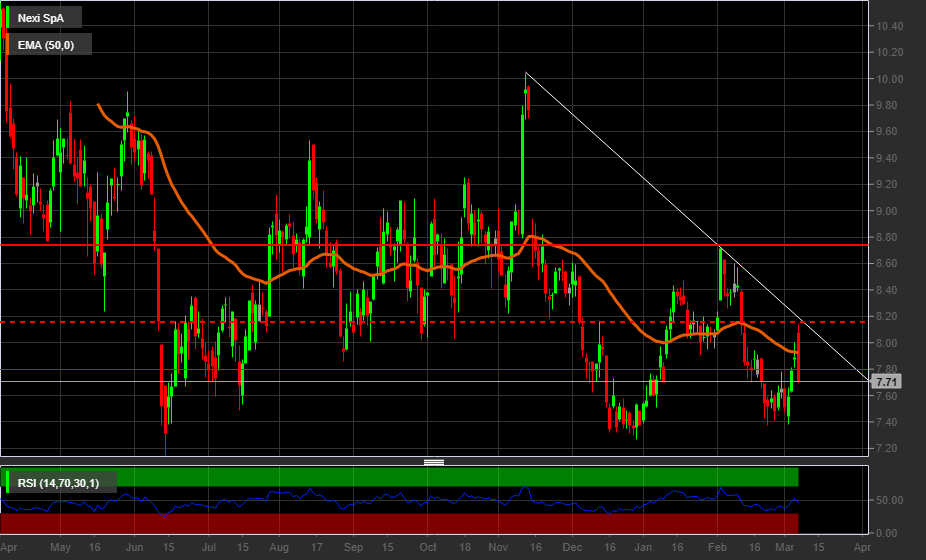Click the 8.40 price axis label
The width and height of the screenshot is (926, 560).
coord(889,290)
